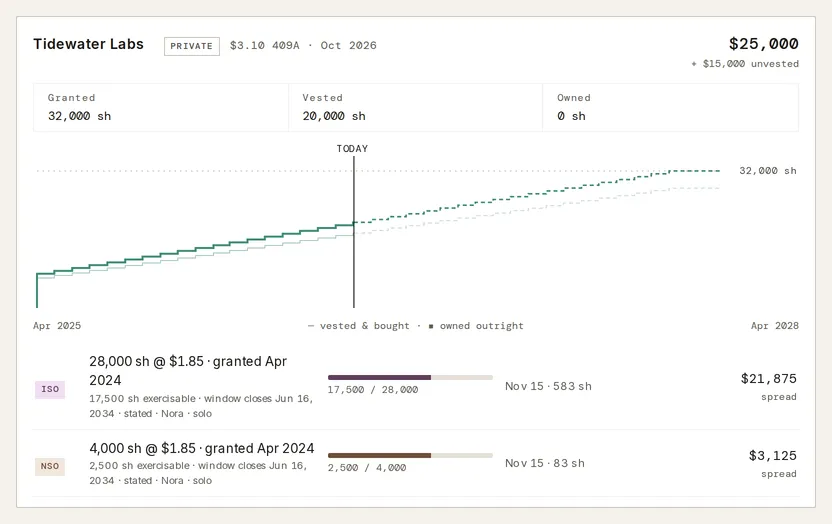Click the 17,500 / 28,000 progress text
Image resolution: width=832 pixels, height=524 pixels.
373,390
